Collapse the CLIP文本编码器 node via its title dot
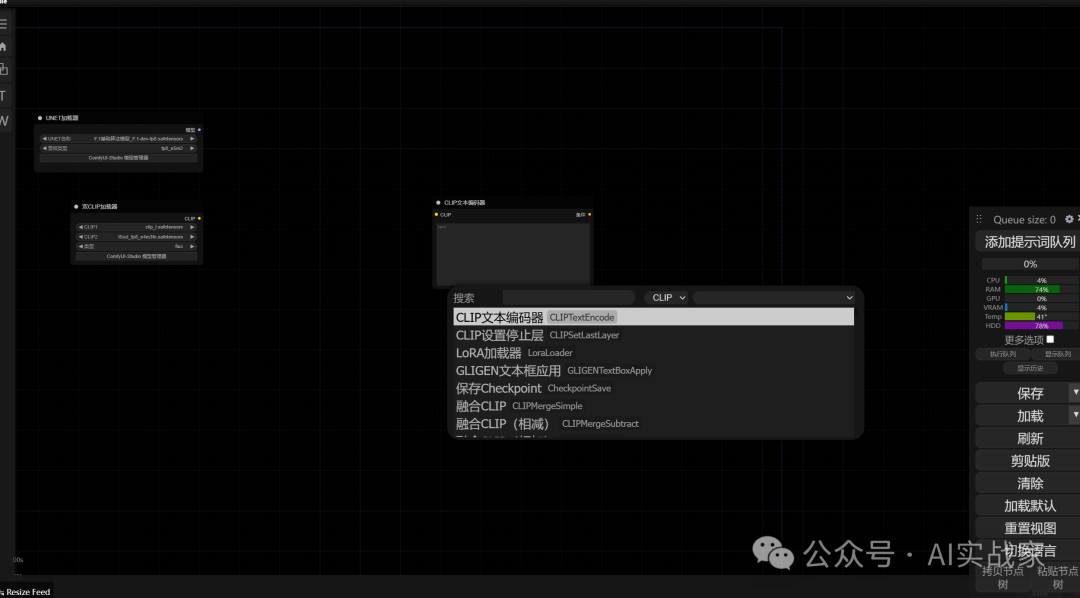The width and height of the screenshot is (1080, 598). (438, 203)
